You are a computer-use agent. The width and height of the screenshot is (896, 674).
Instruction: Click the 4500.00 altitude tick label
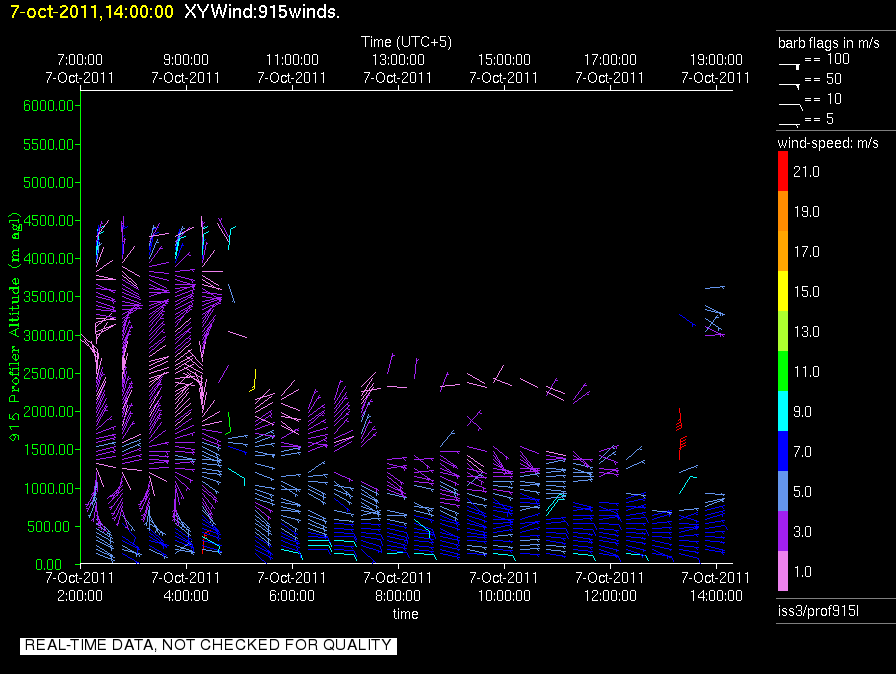point(49,220)
